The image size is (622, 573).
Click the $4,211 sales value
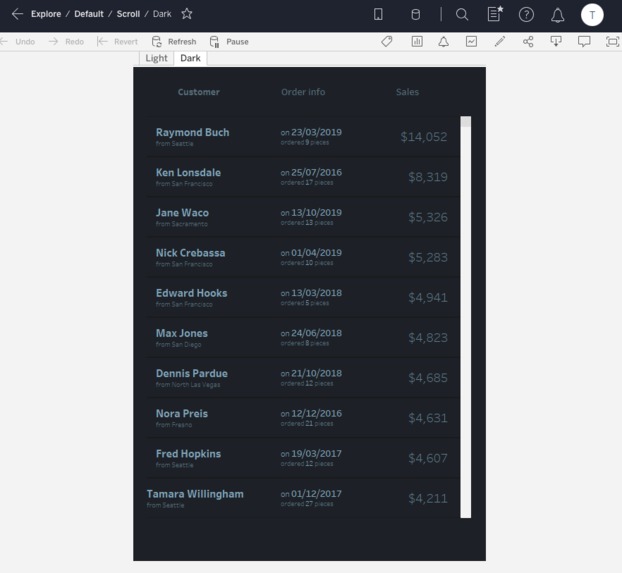point(428,498)
